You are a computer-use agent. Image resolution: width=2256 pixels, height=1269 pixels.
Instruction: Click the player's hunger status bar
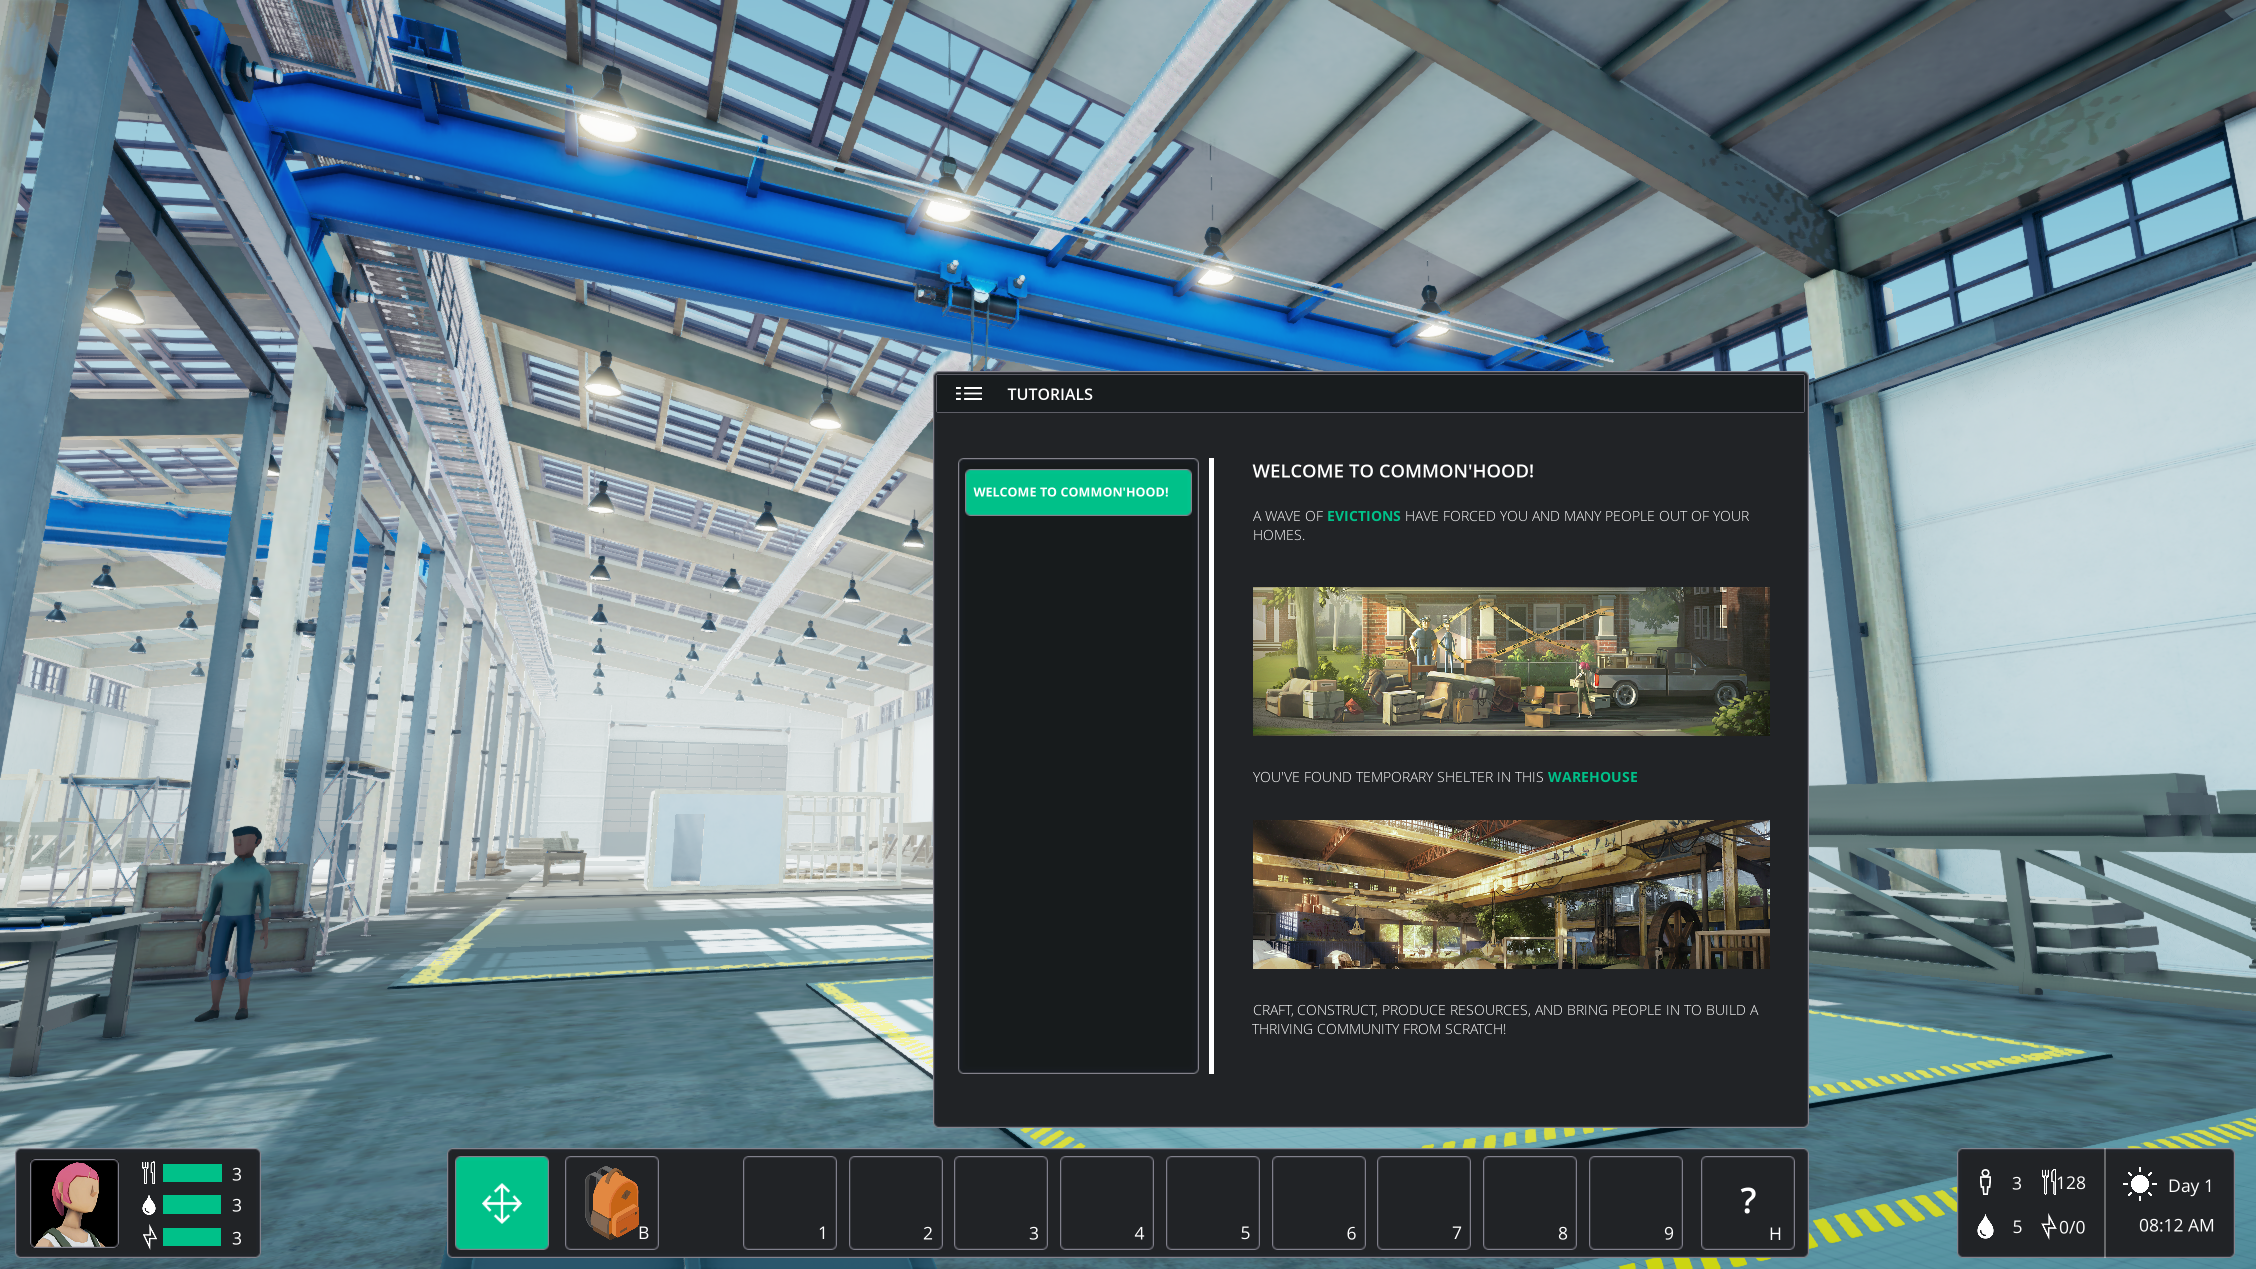tap(192, 1174)
